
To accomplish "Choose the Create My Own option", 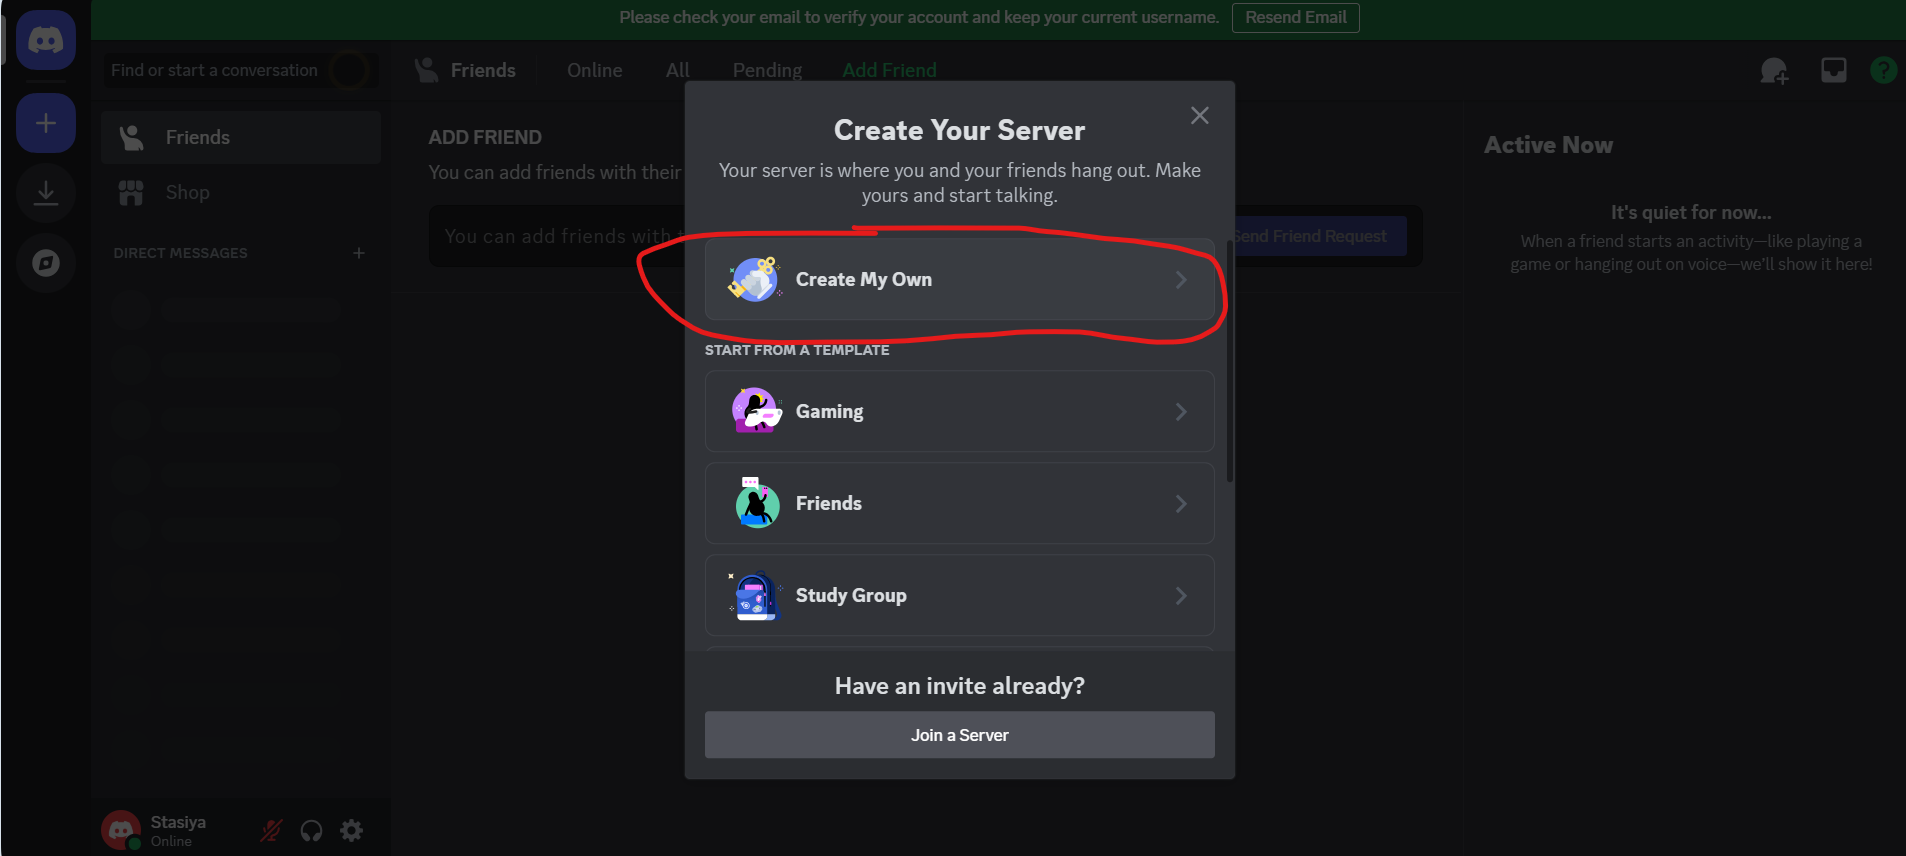I will 960,279.
